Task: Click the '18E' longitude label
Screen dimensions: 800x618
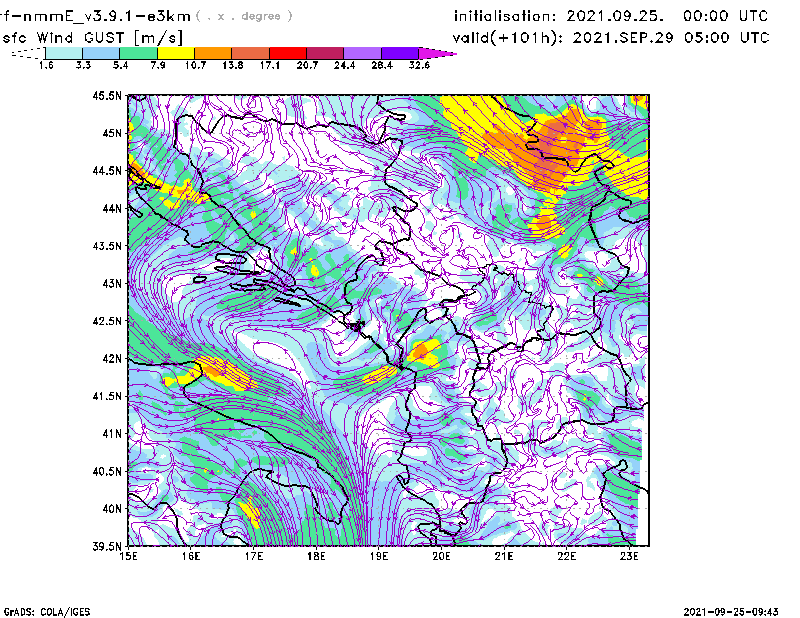Action: (316, 556)
